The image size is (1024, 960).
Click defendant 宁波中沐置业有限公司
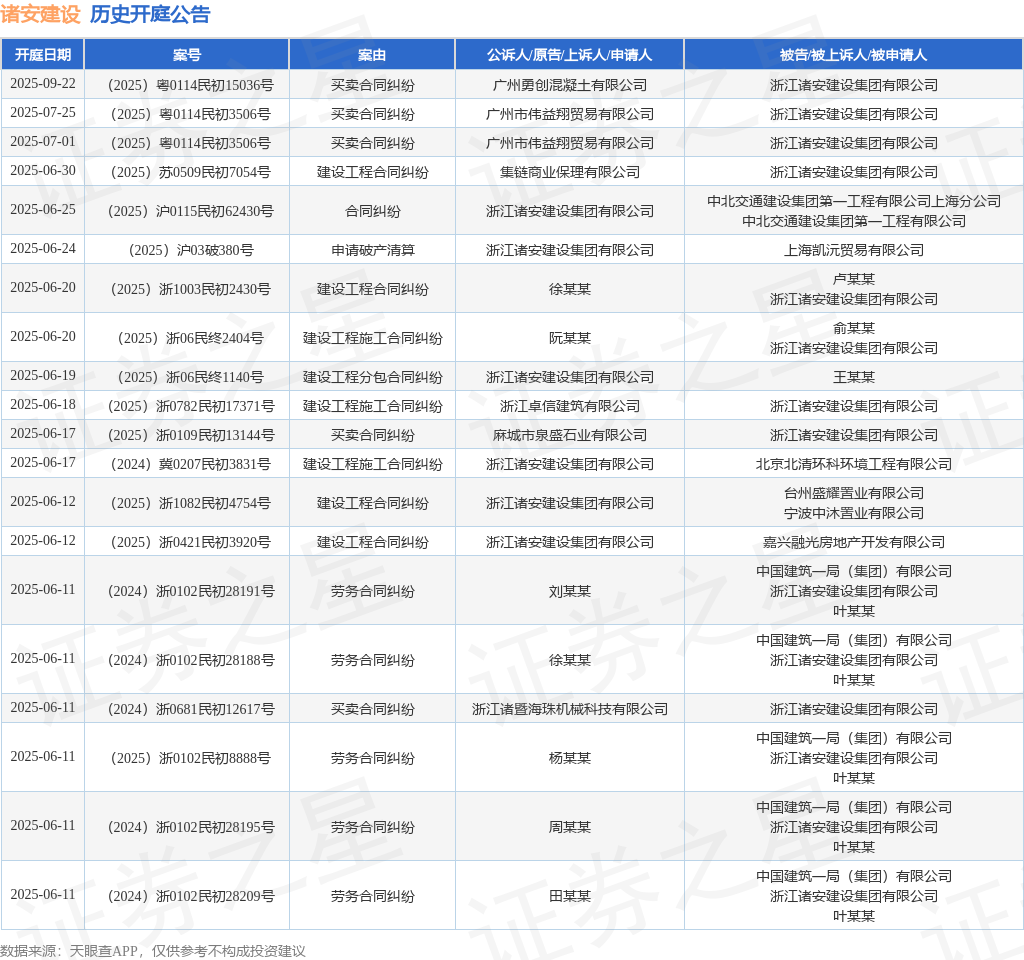point(854,513)
